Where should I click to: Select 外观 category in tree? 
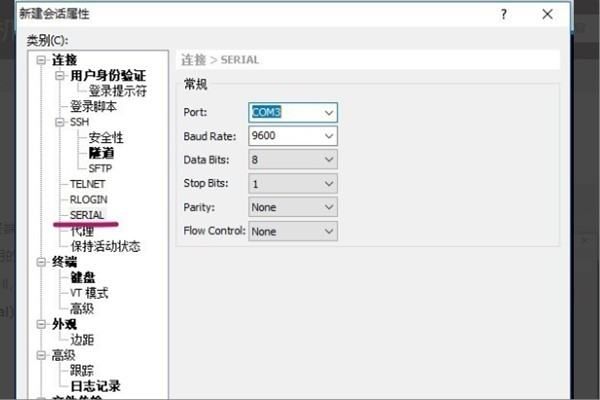64,324
